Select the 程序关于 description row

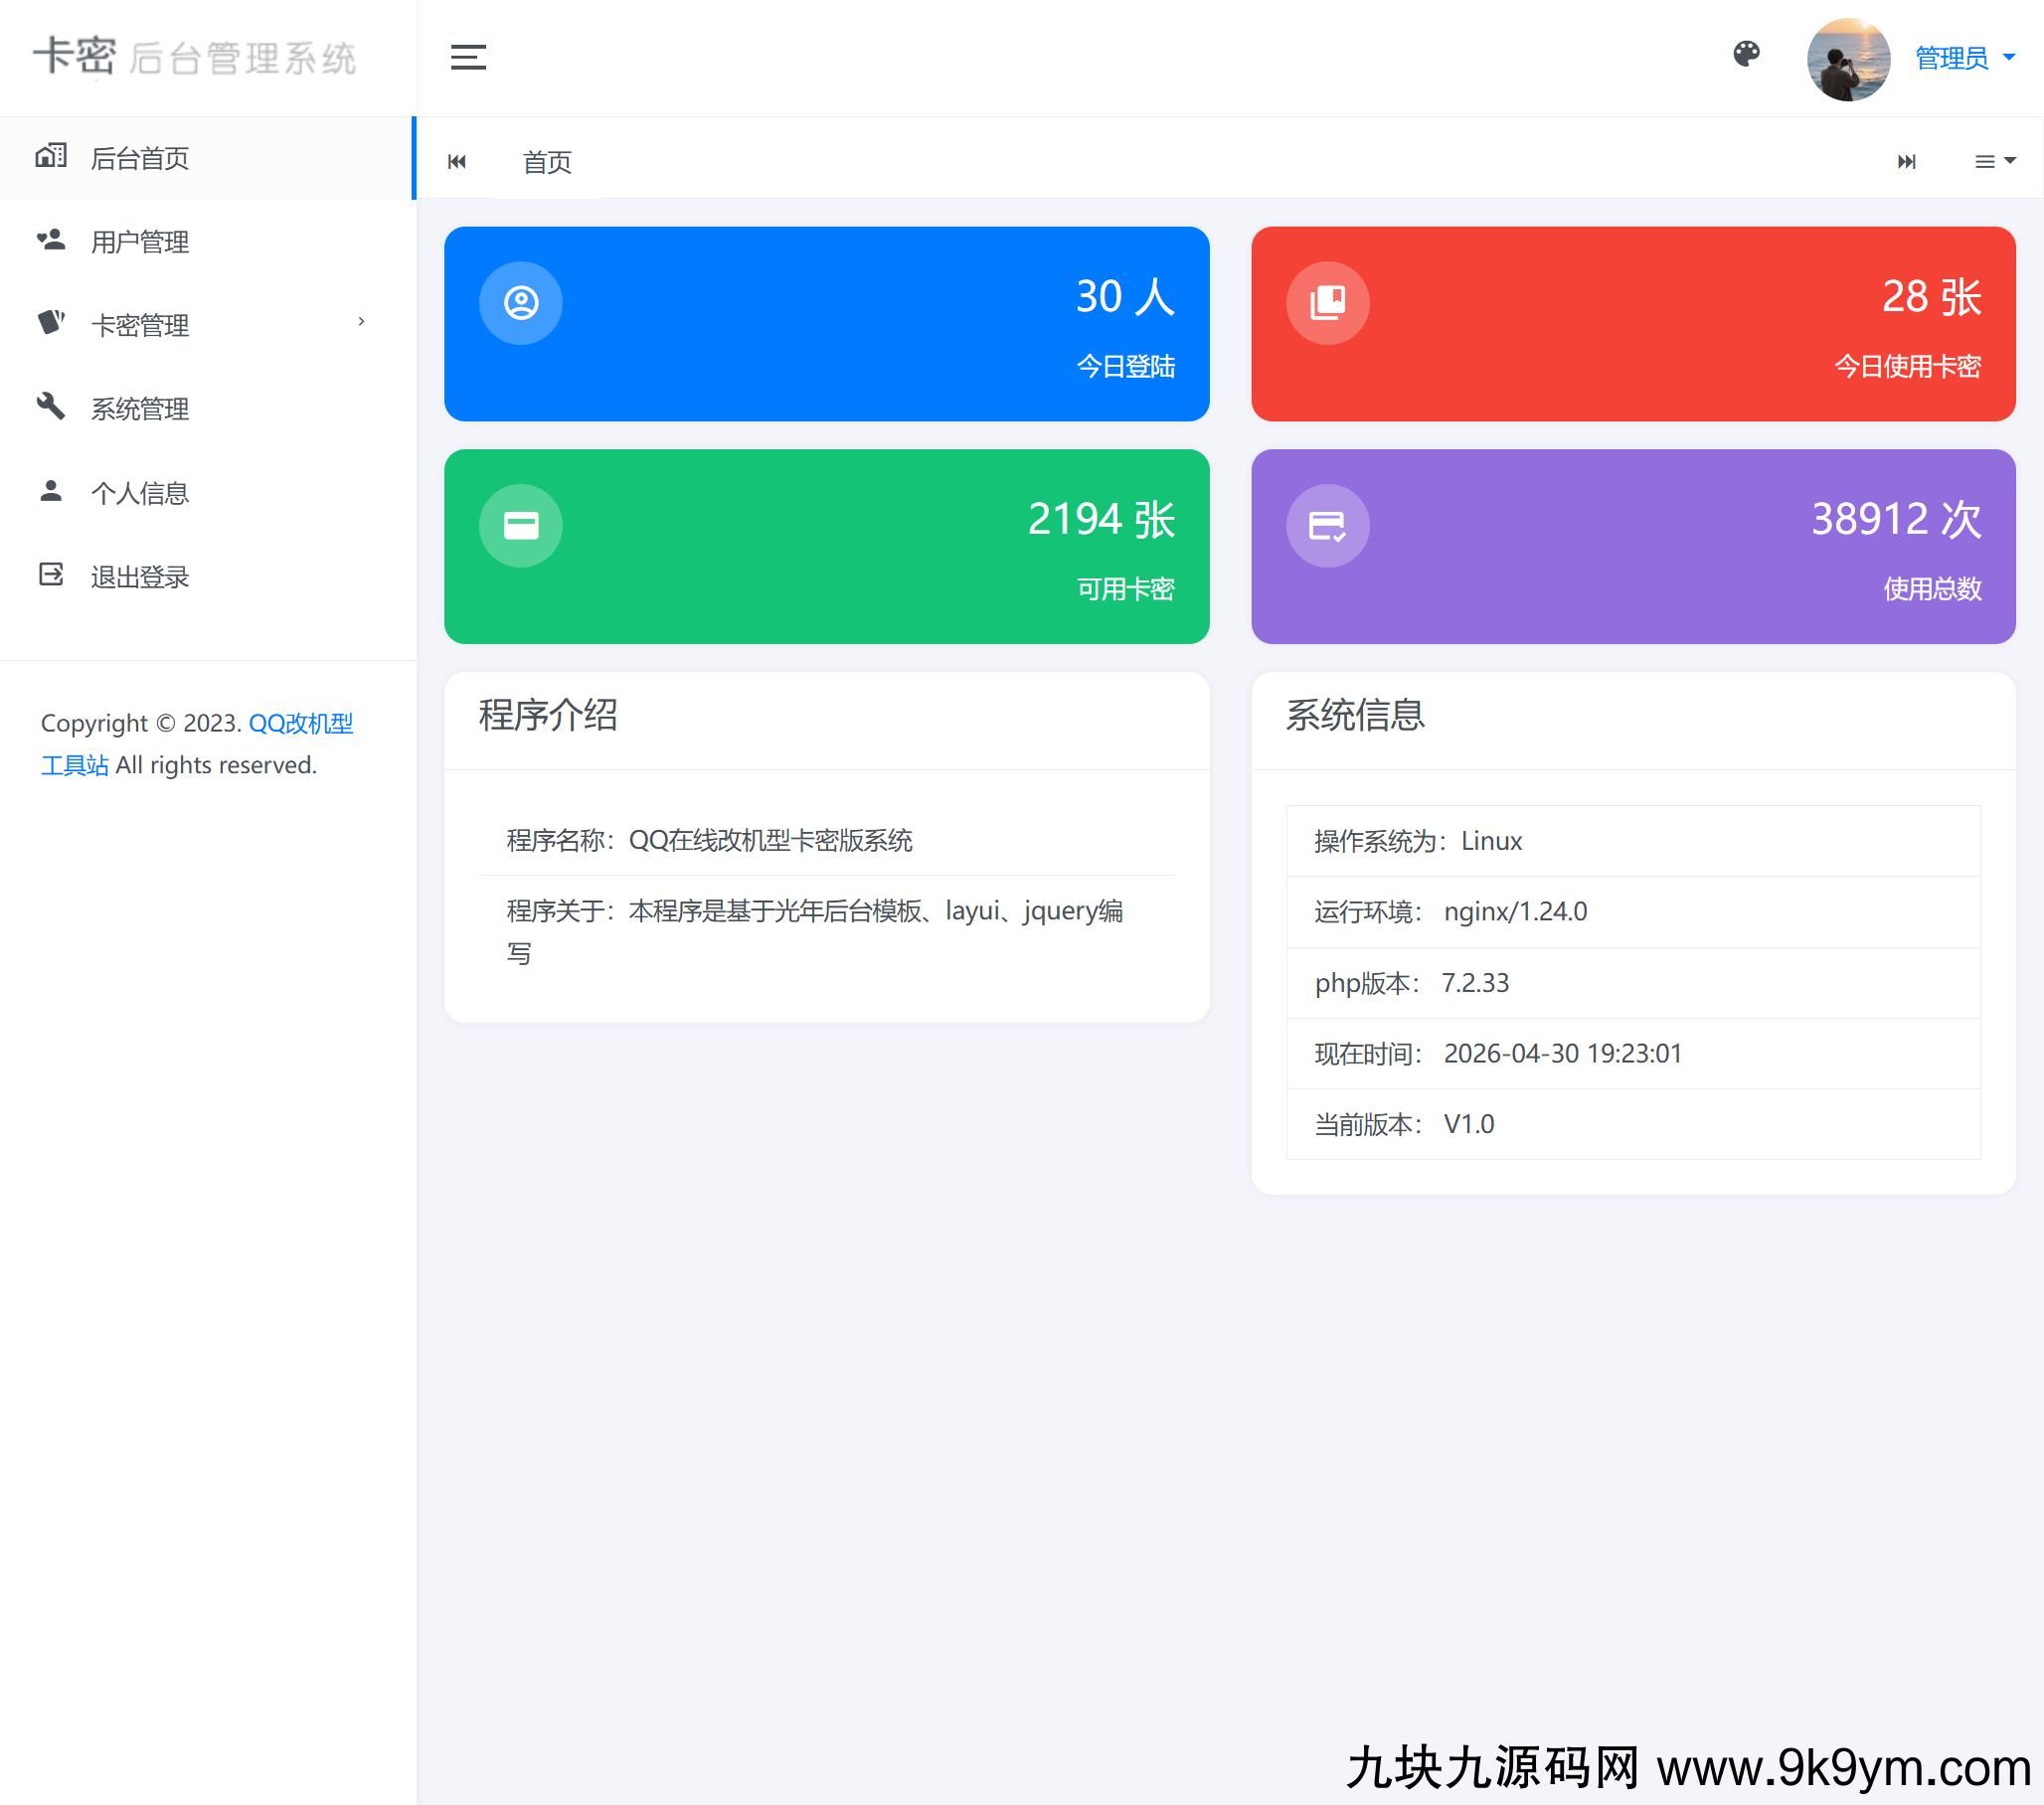coord(827,932)
